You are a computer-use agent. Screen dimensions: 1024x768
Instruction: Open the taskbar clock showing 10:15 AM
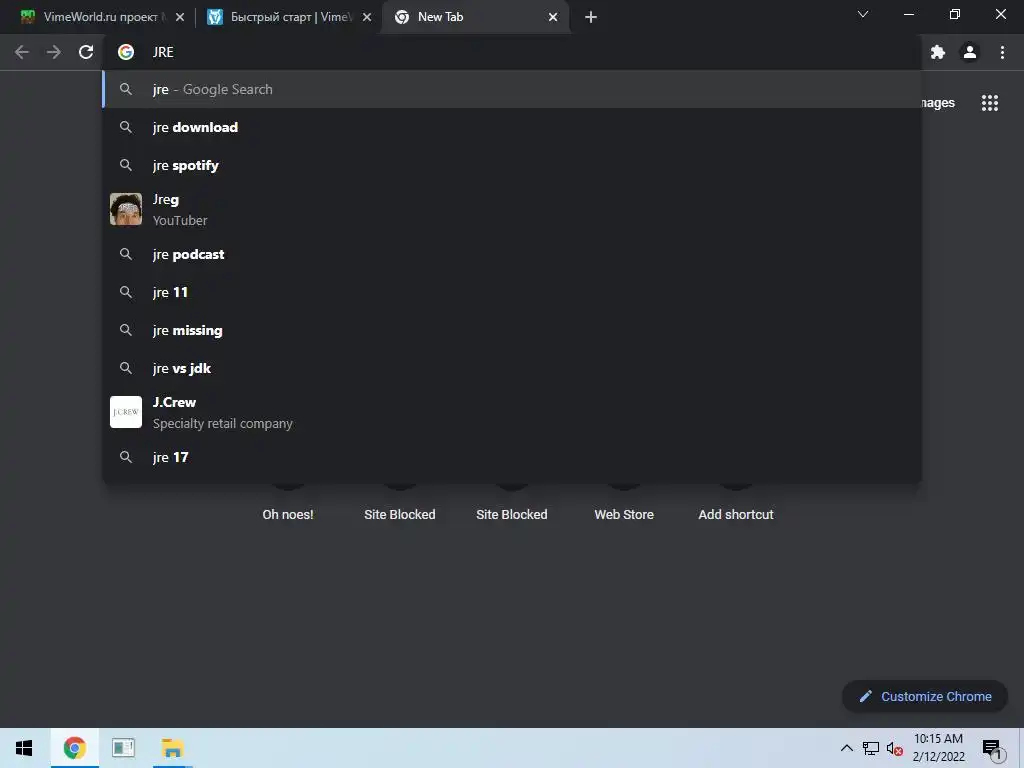[x=938, y=748]
